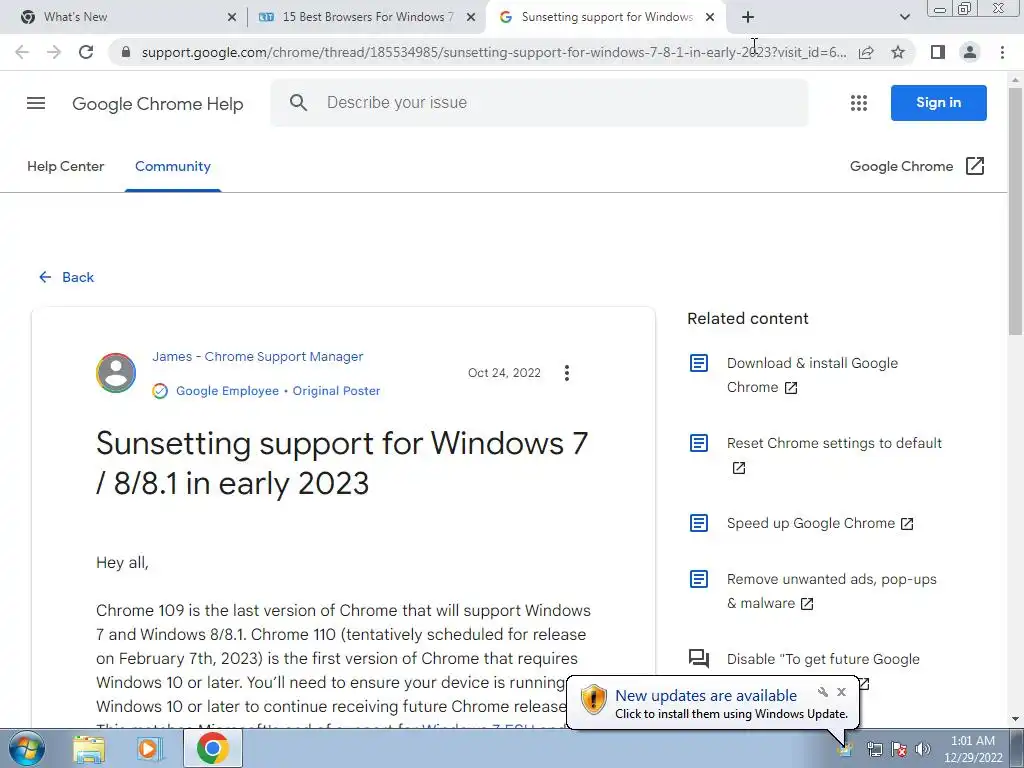Expand the tab search chevron
The width and height of the screenshot is (1024, 768).
[x=904, y=17]
